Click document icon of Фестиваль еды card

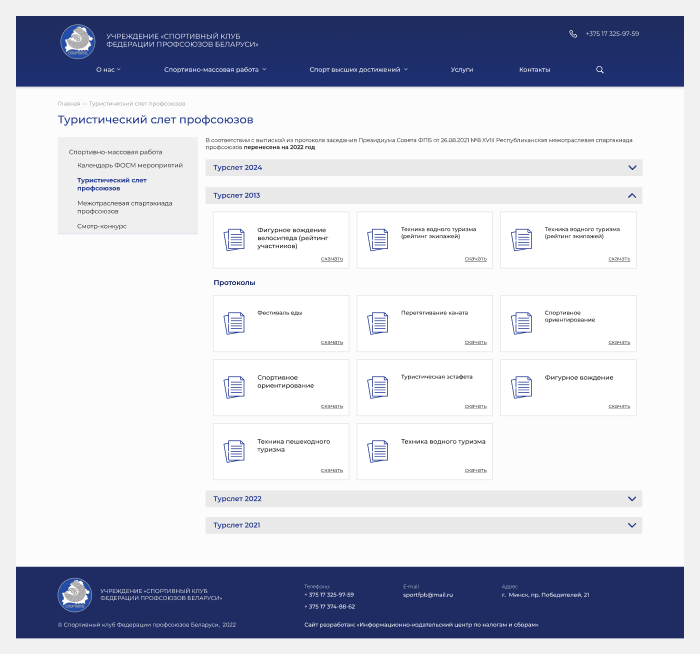(x=234, y=323)
